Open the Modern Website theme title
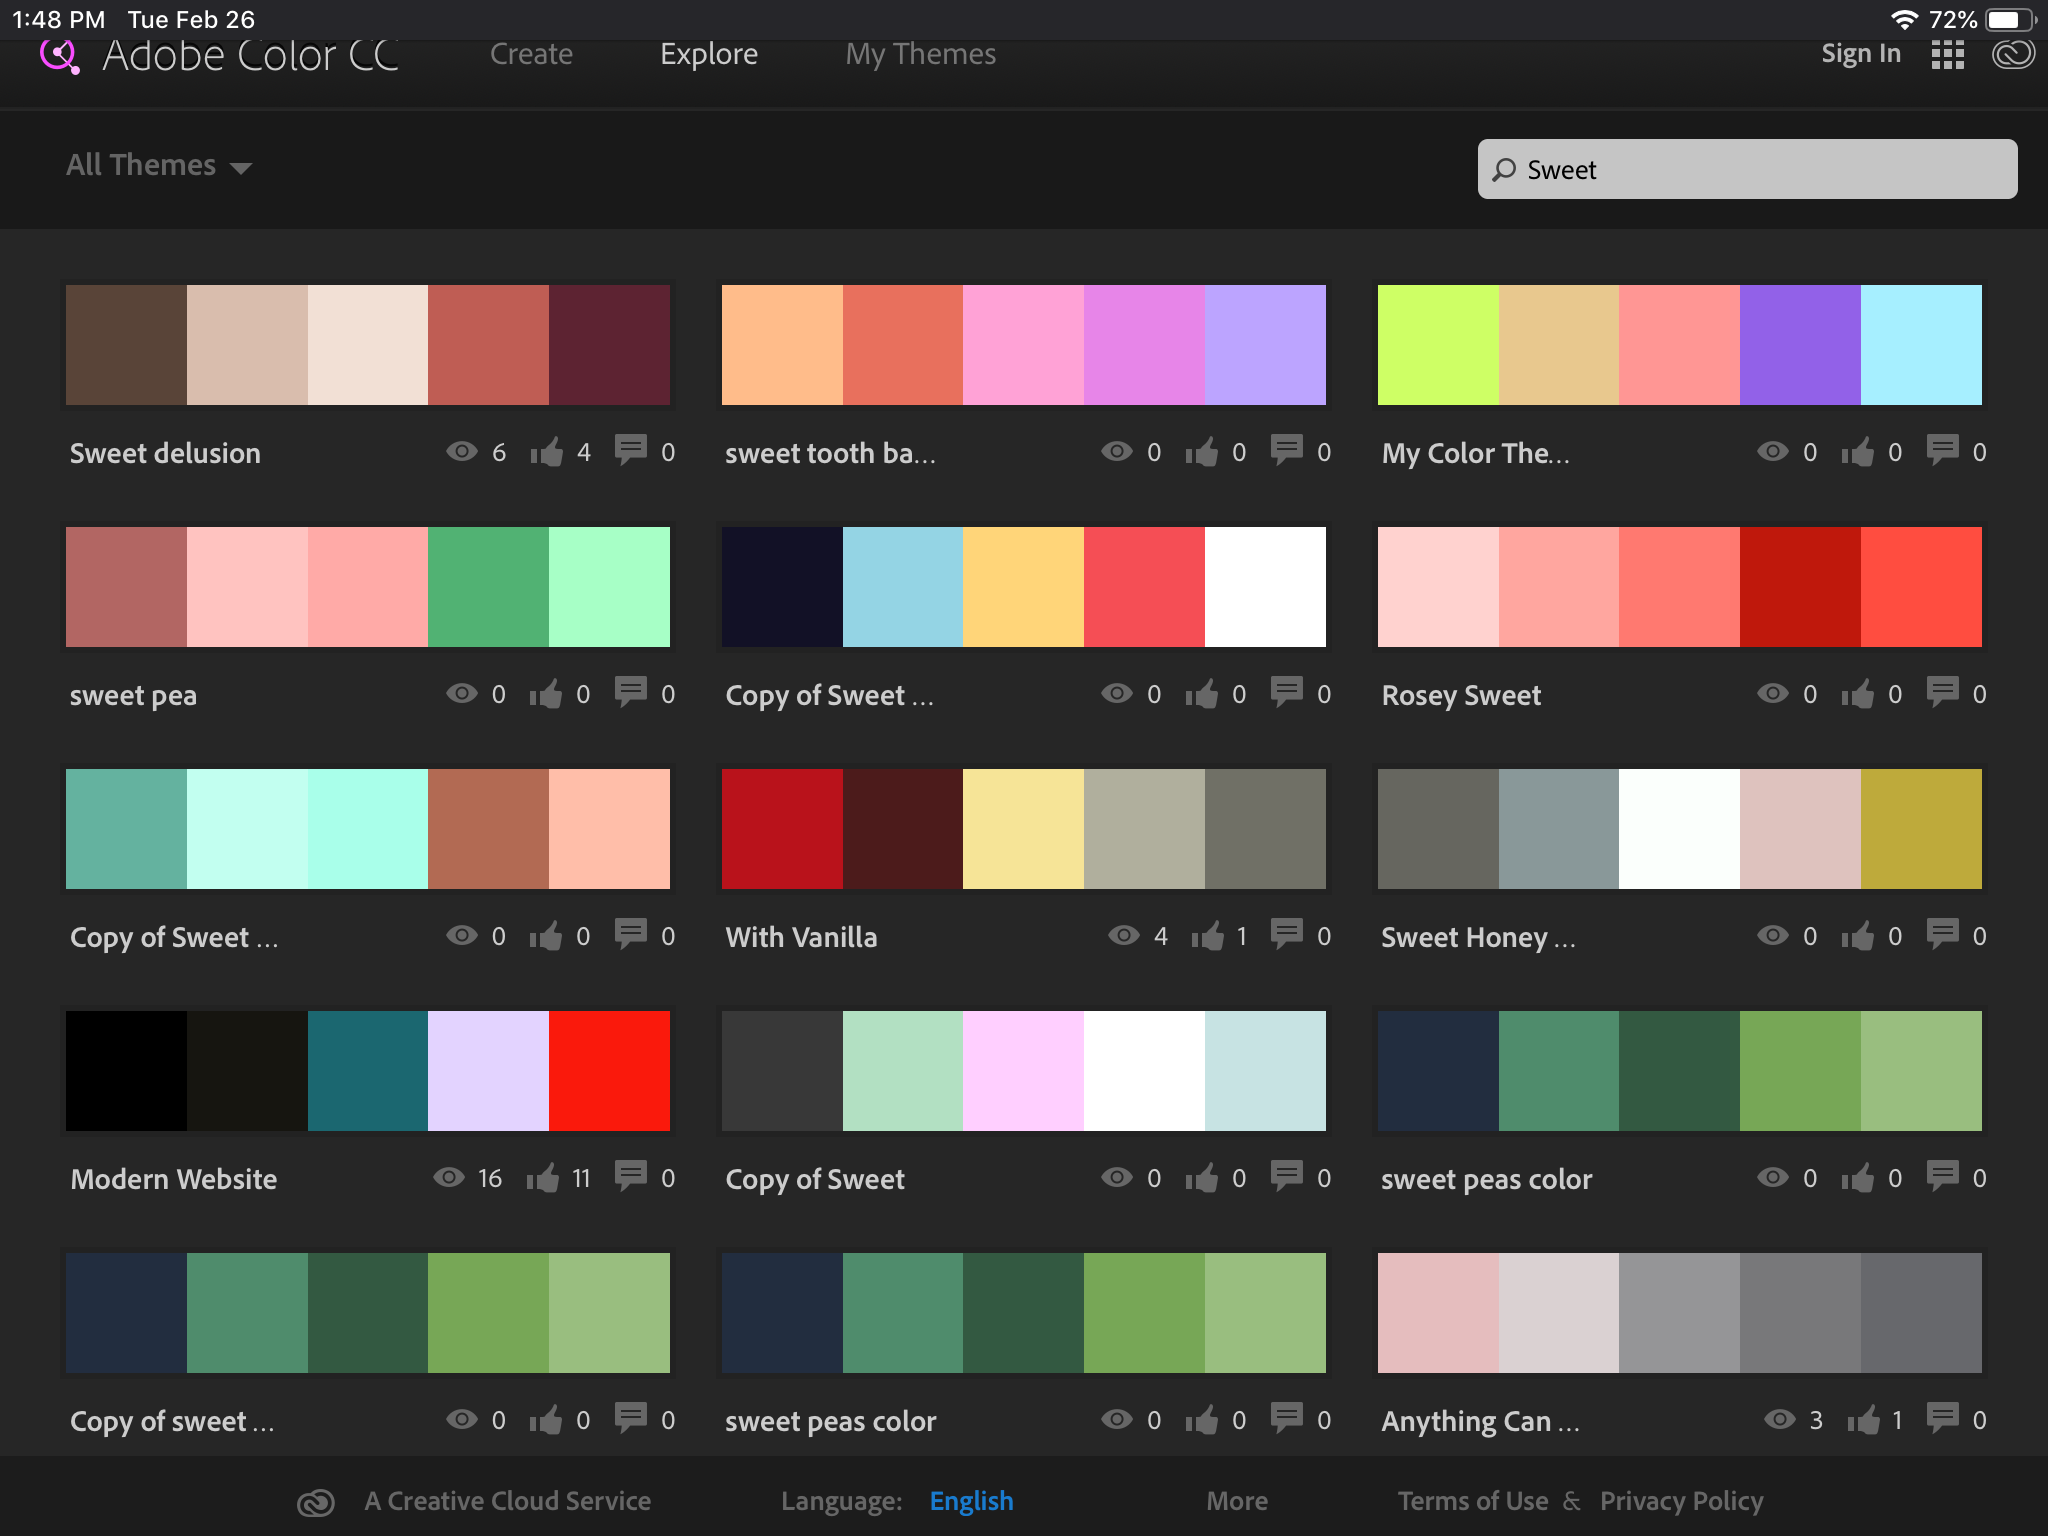 pos(174,1179)
